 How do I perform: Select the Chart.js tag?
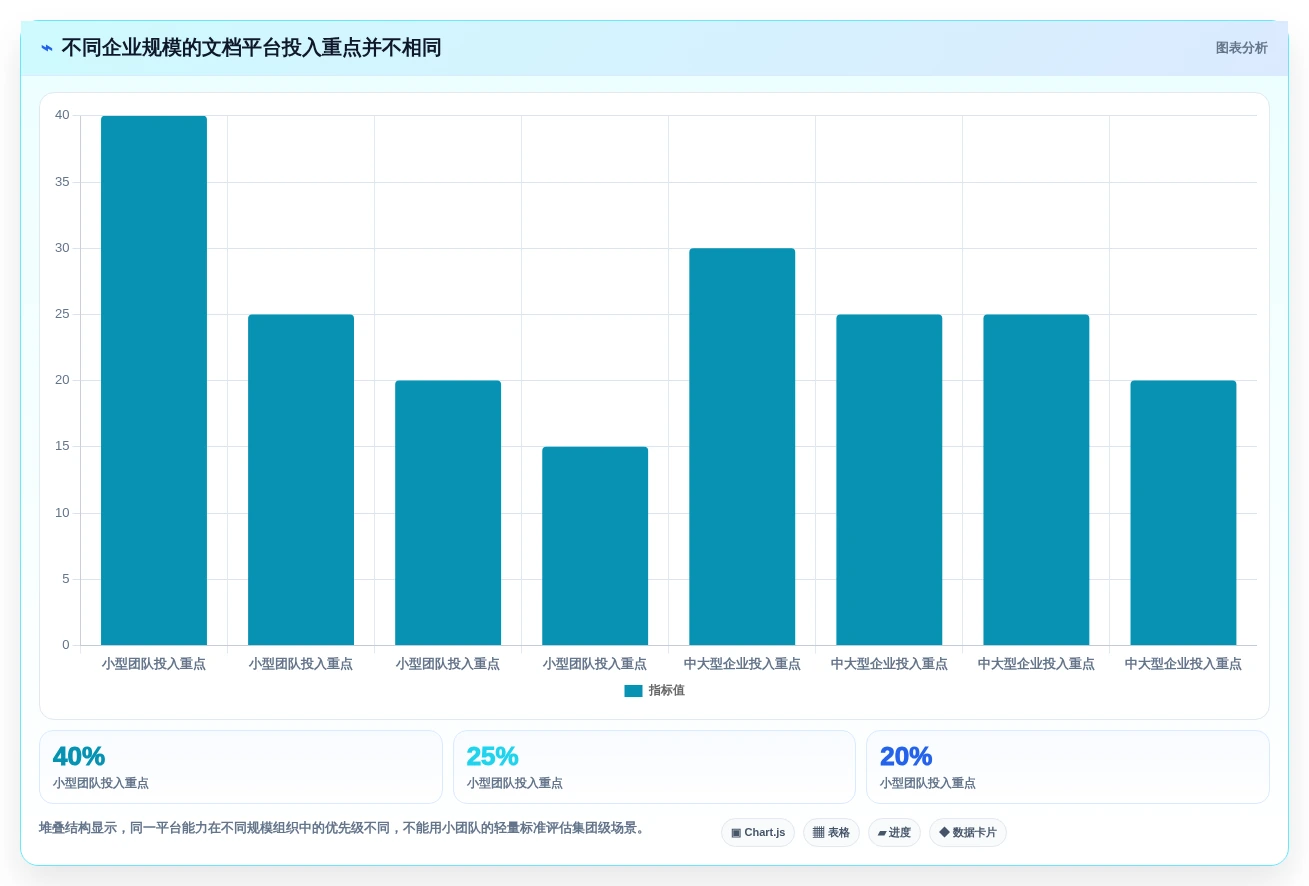[758, 832]
